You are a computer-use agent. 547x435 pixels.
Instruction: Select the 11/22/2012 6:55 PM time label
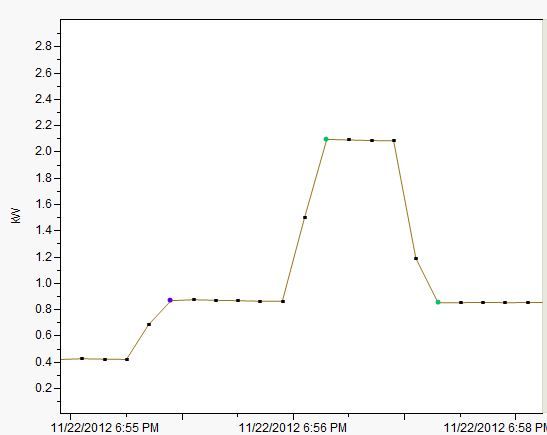click(x=105, y=428)
